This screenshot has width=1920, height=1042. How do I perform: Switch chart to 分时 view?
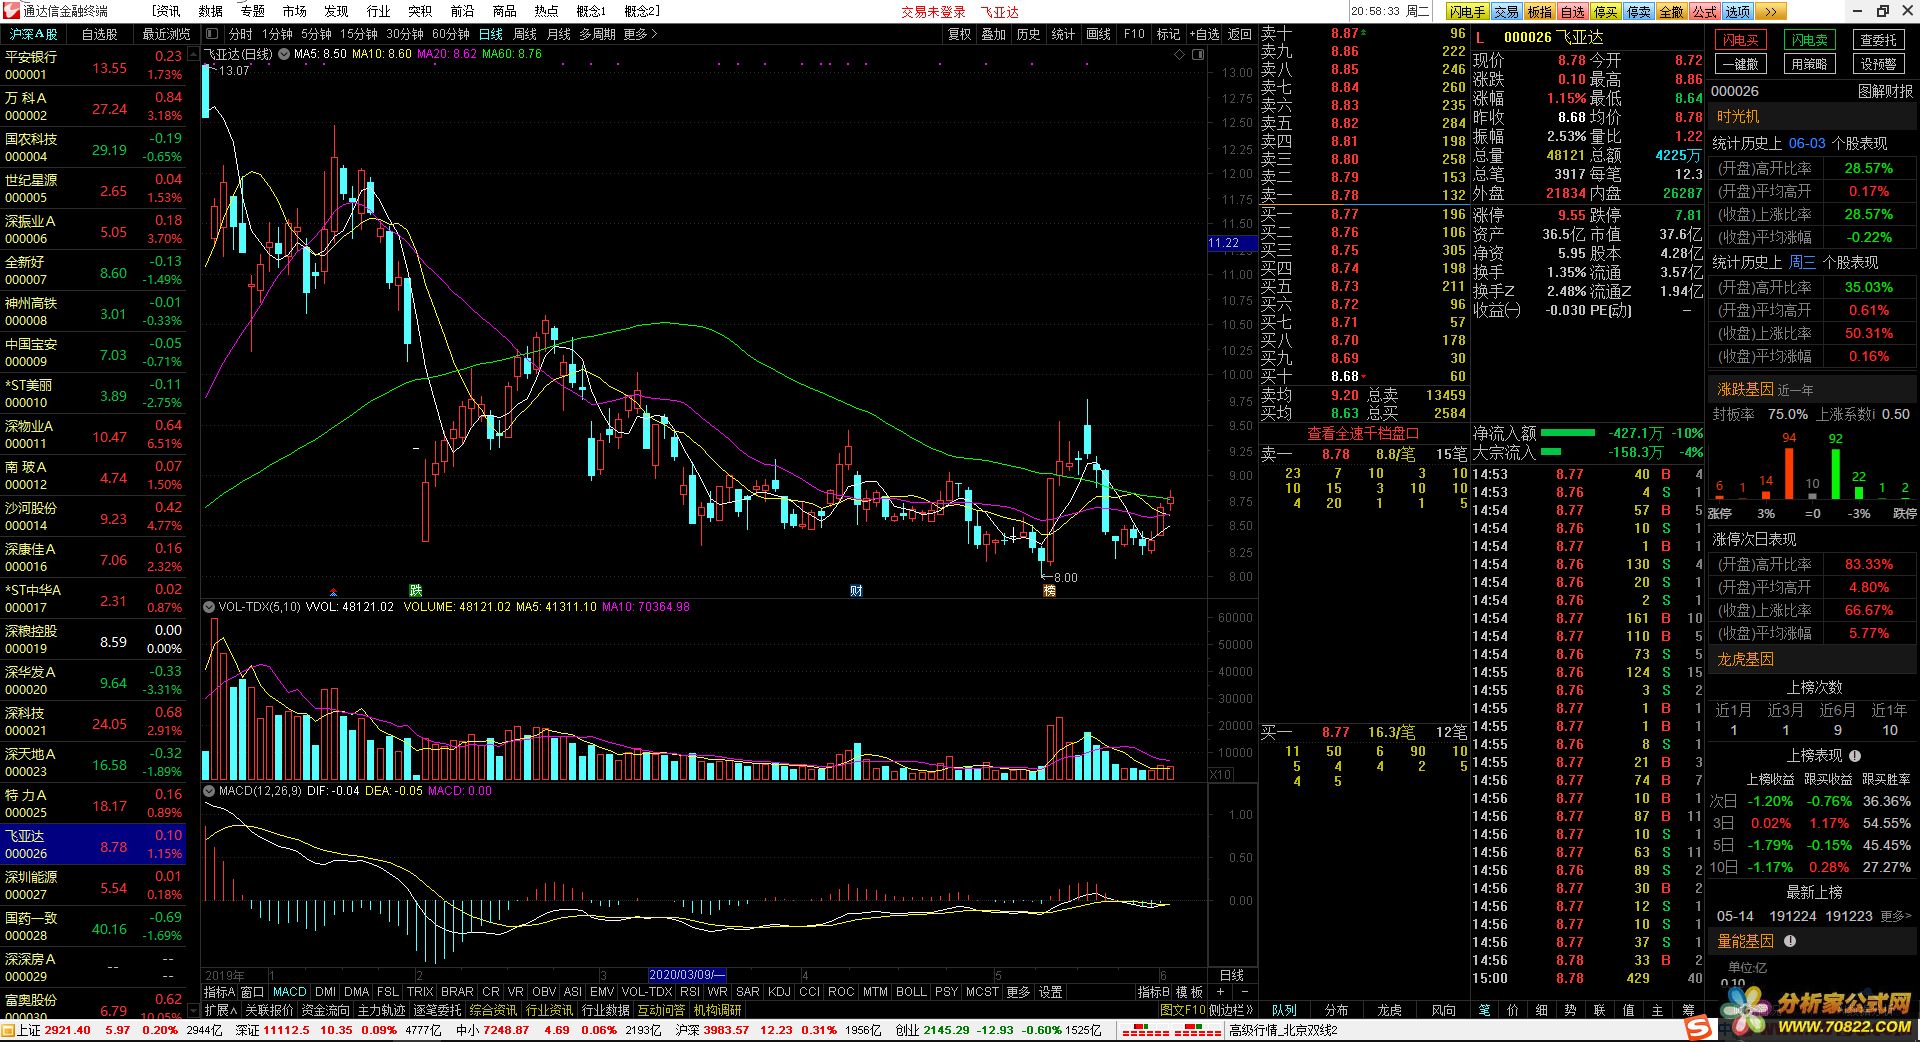pyautogui.click(x=241, y=34)
